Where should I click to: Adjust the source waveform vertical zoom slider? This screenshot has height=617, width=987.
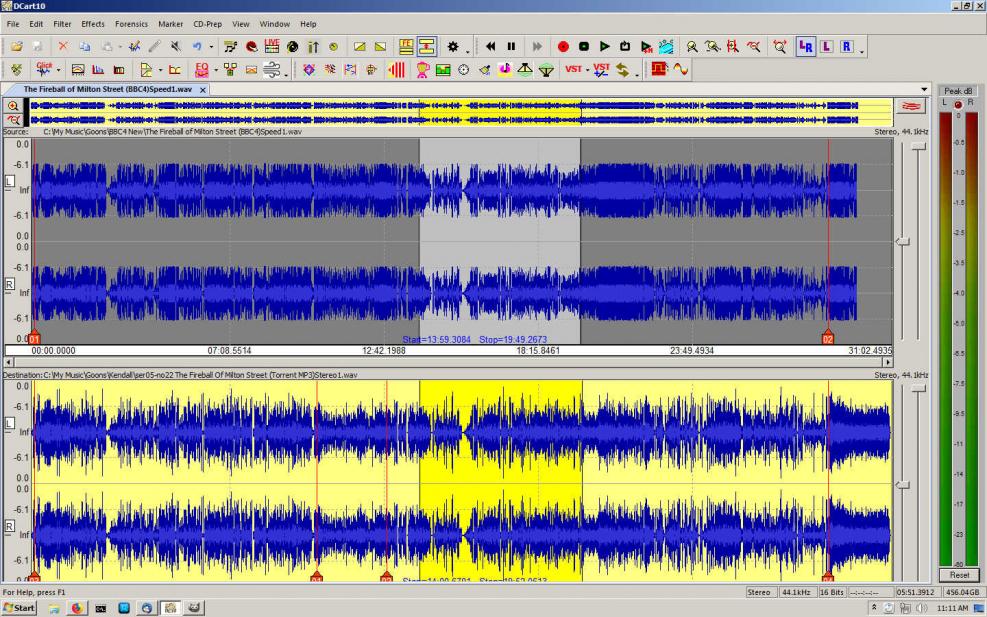pos(903,242)
